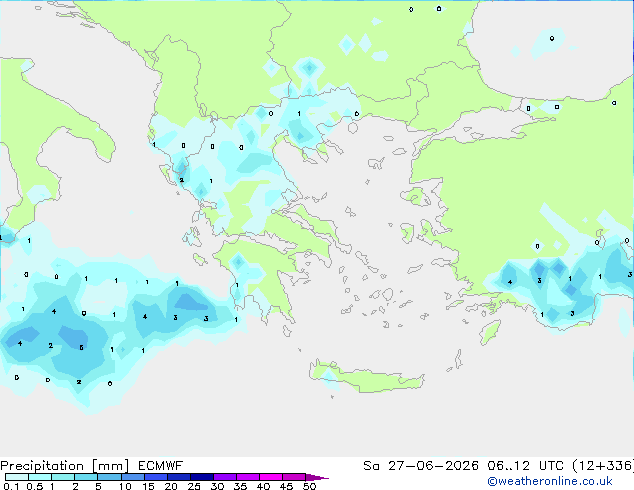
Task: Select the 40–45 mm magenta legend box
Action: click(x=271, y=477)
